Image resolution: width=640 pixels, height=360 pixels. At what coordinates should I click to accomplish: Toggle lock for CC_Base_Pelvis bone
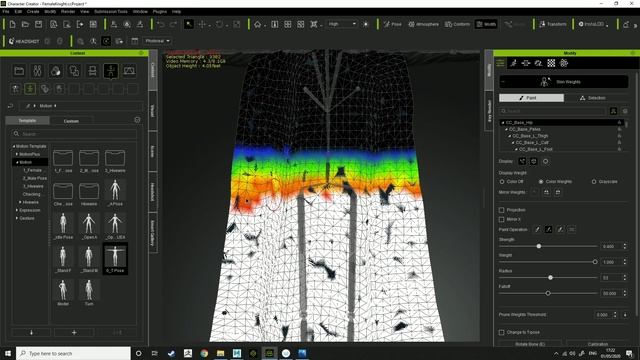pyautogui.click(x=619, y=129)
